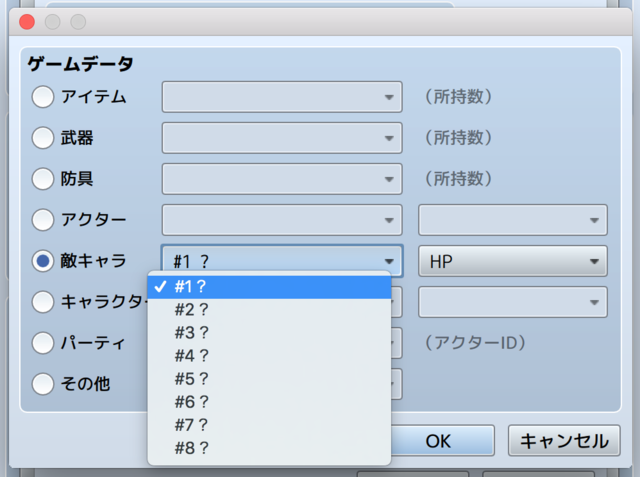640x477 pixels.
Task: Choose #4 ? from the list
Action: pos(269,356)
